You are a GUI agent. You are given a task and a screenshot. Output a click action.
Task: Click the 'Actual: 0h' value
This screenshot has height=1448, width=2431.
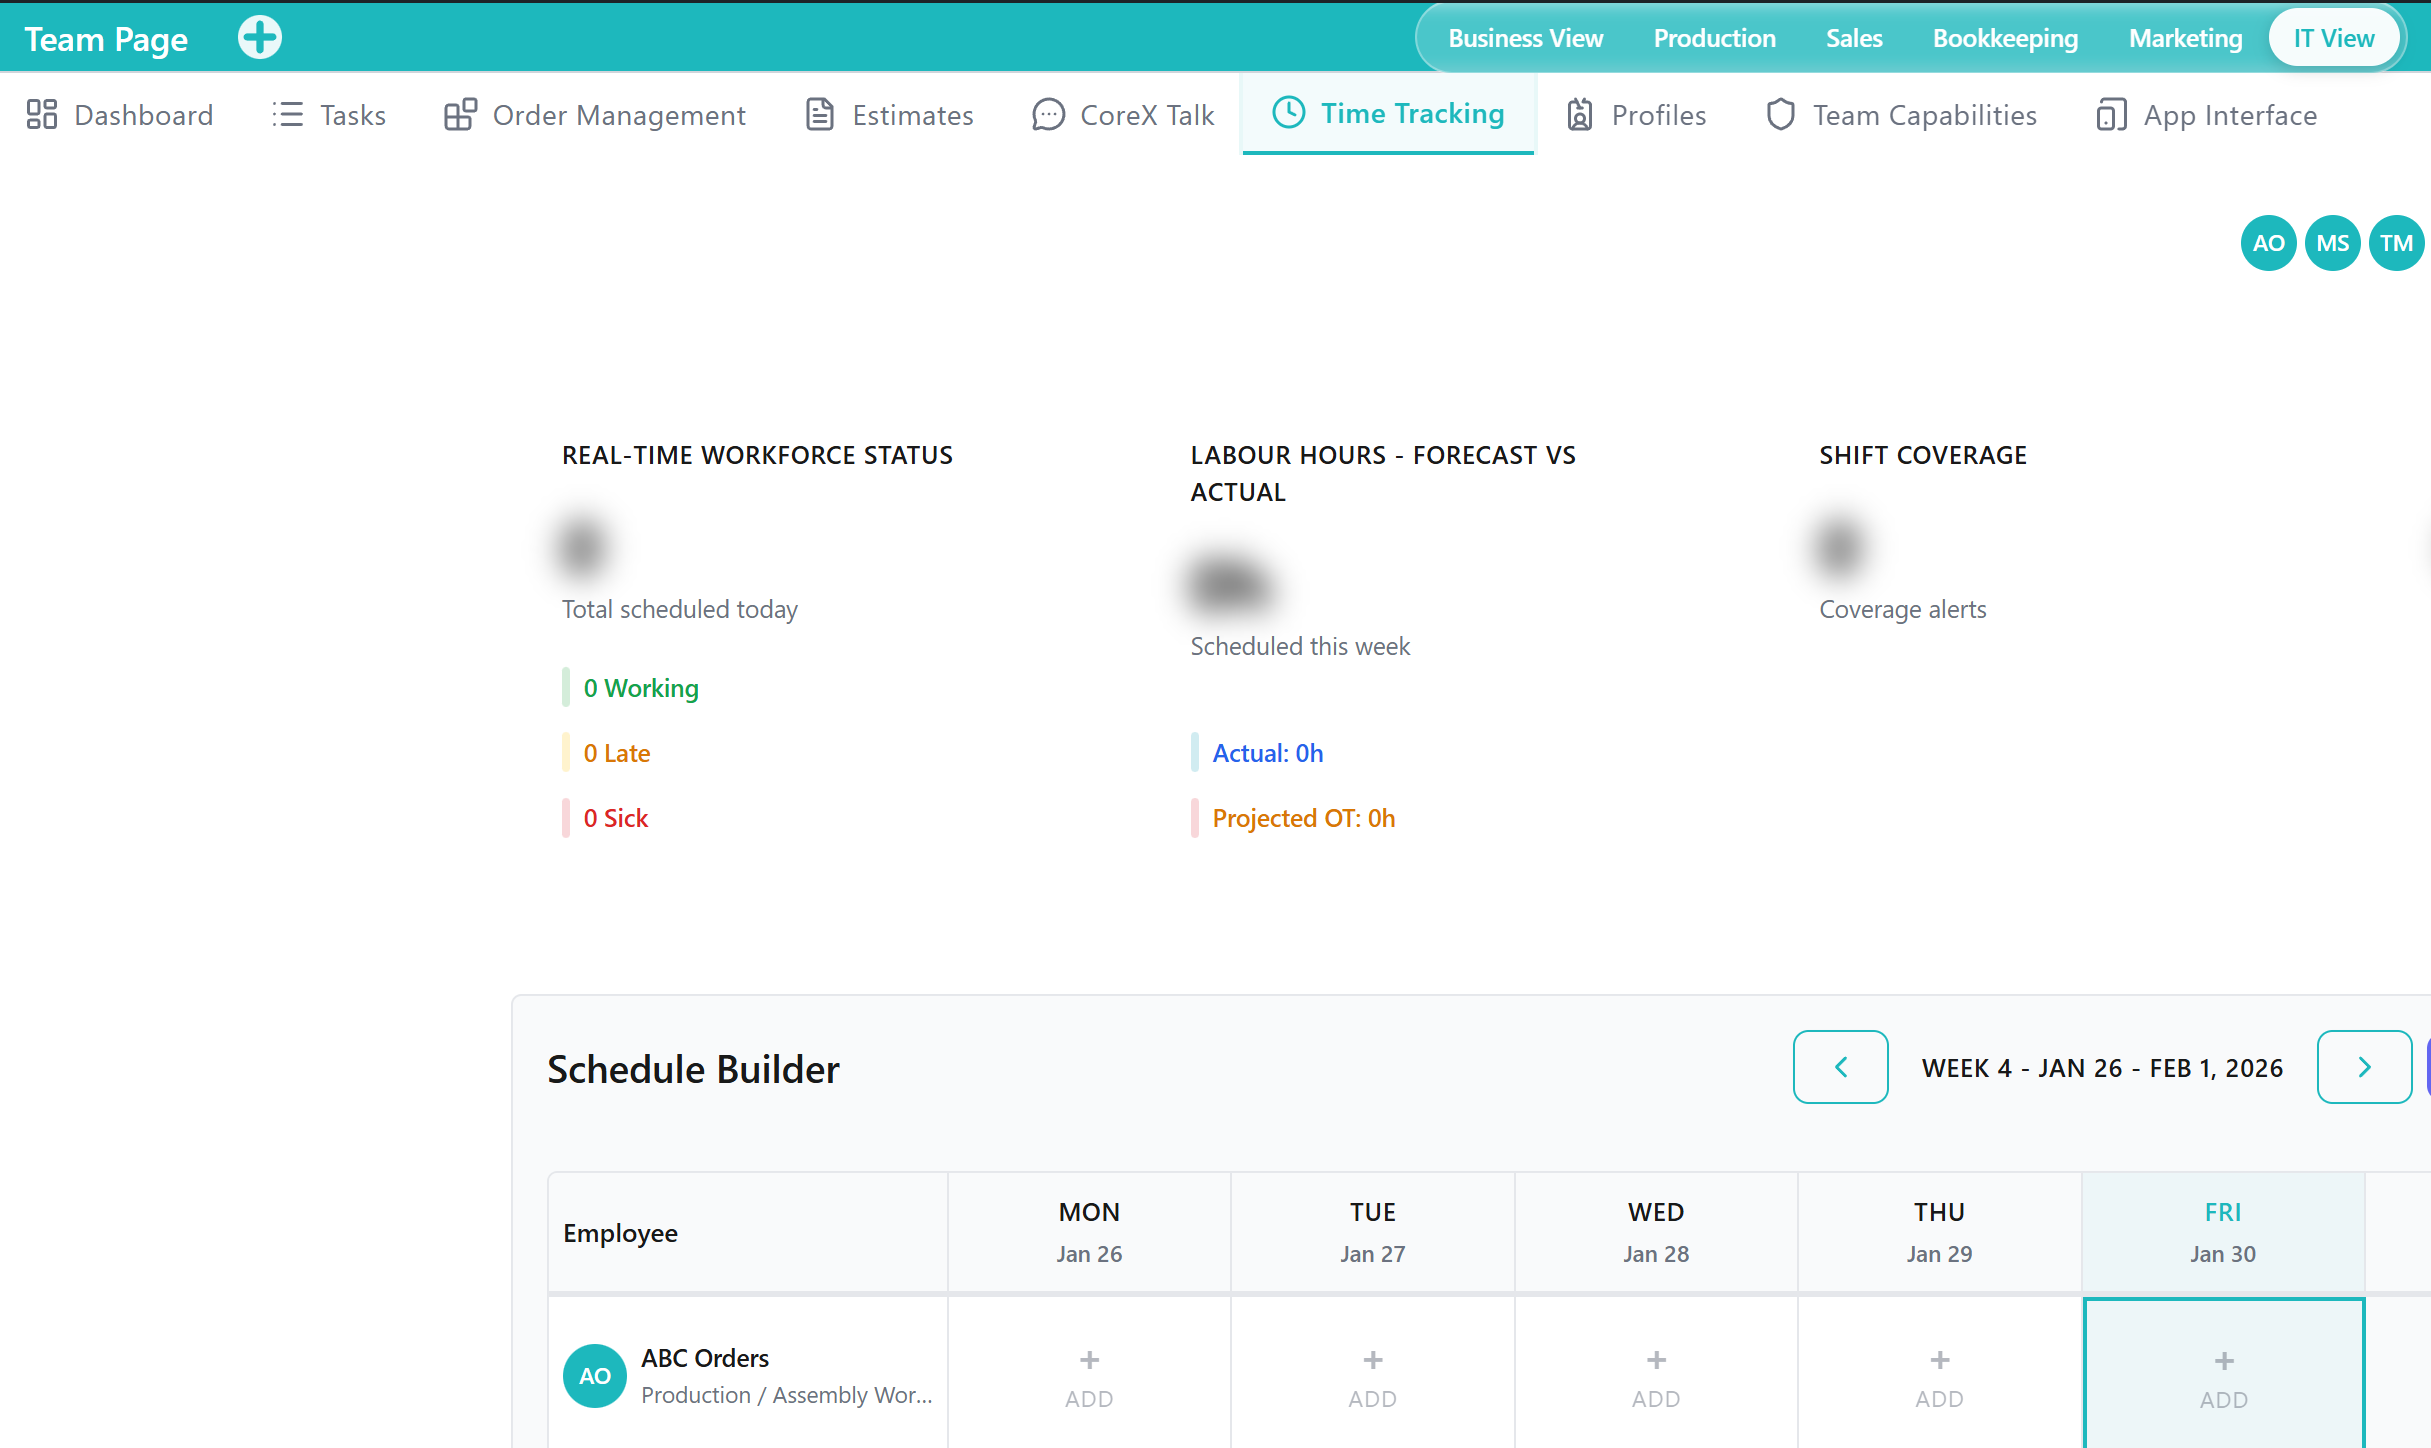(x=1268, y=753)
